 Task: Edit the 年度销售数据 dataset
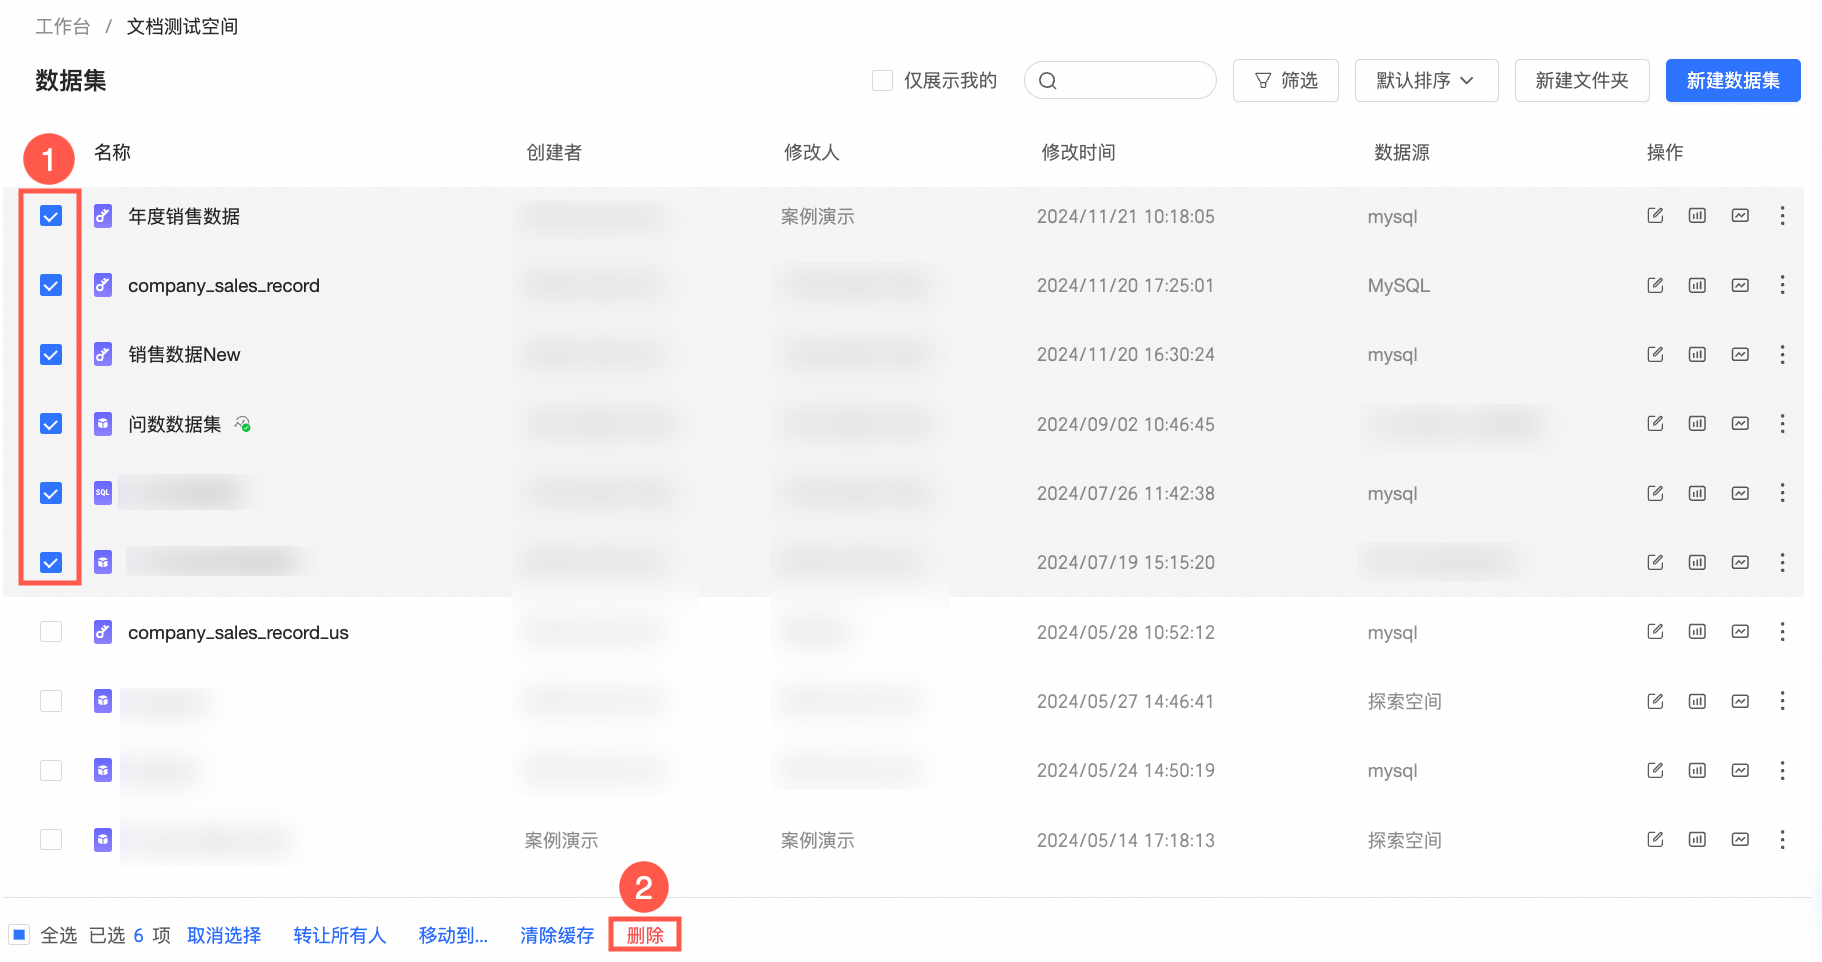(1655, 216)
